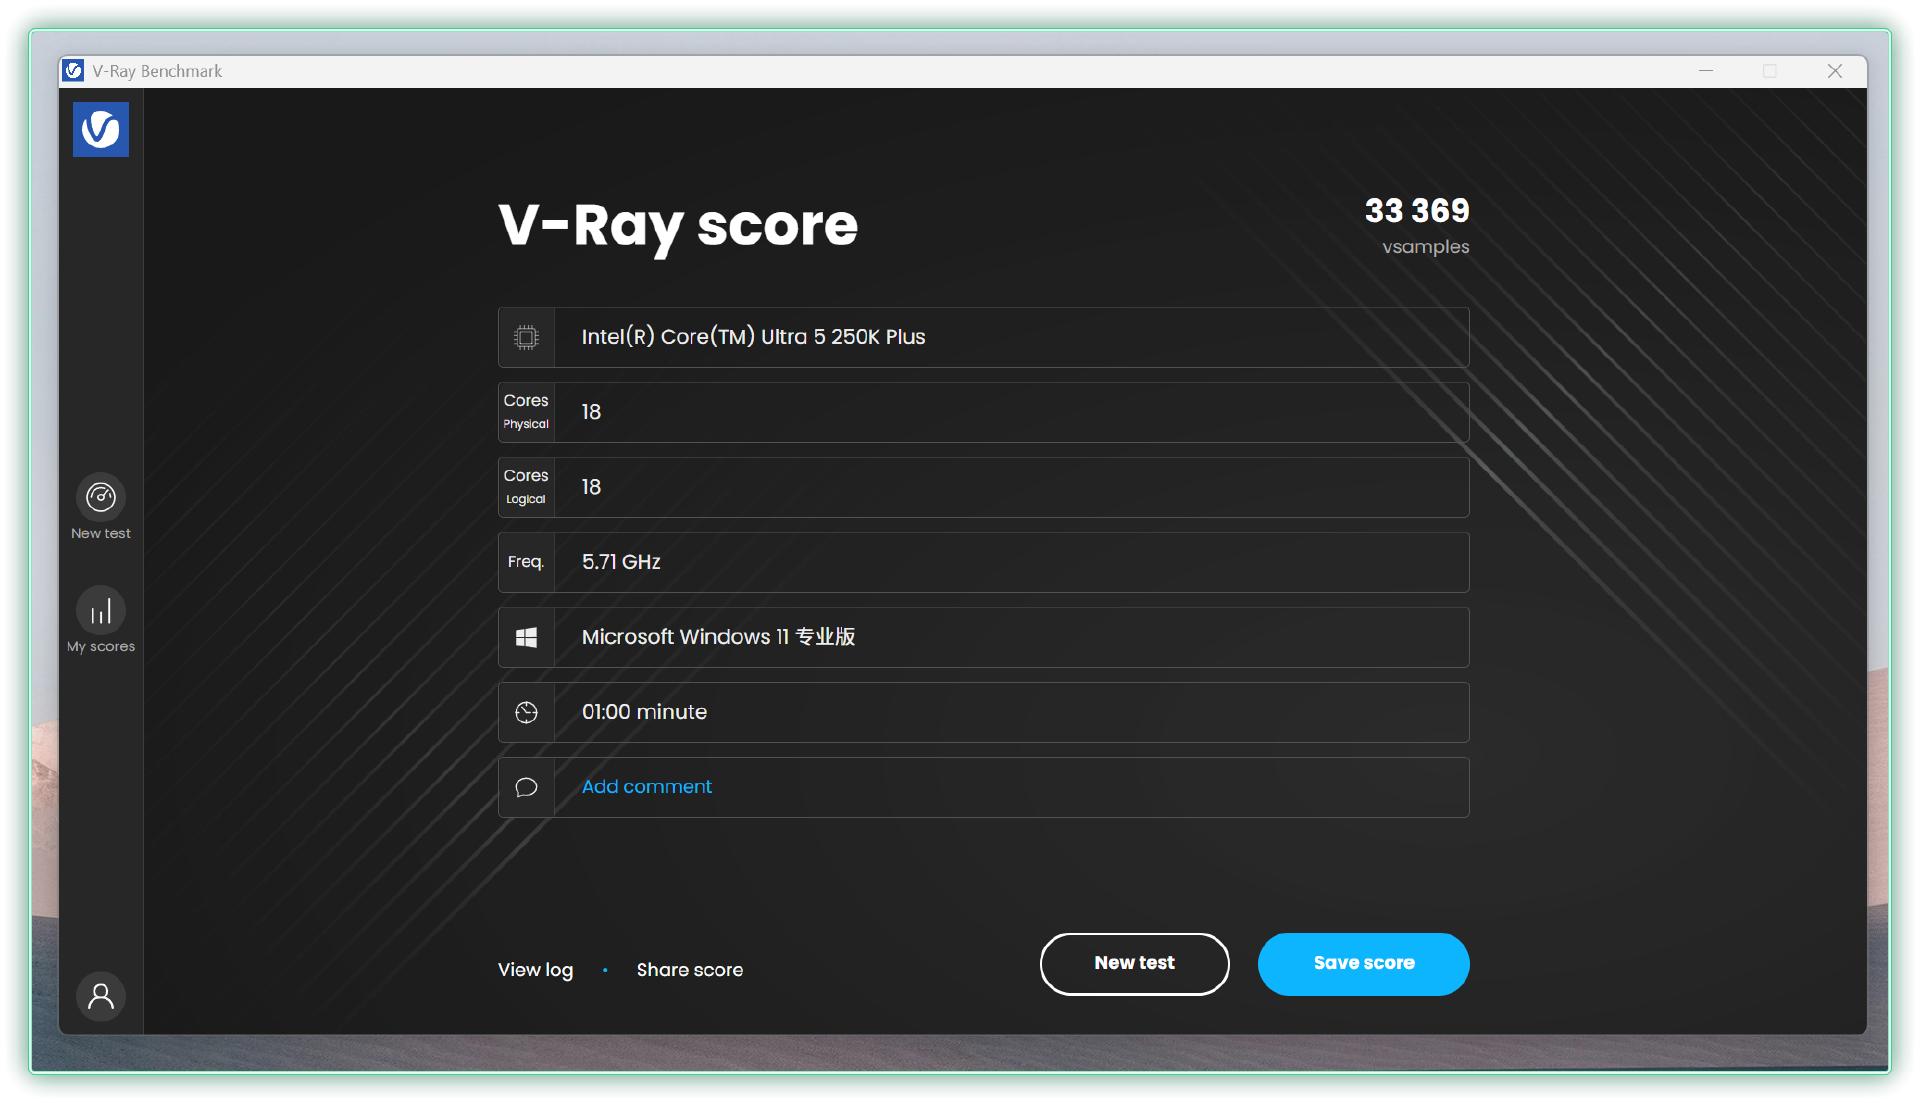Image resolution: width=1920 pixels, height=1103 pixels.
Task: Click the clock icon beside 01:00 minute
Action: 526,712
